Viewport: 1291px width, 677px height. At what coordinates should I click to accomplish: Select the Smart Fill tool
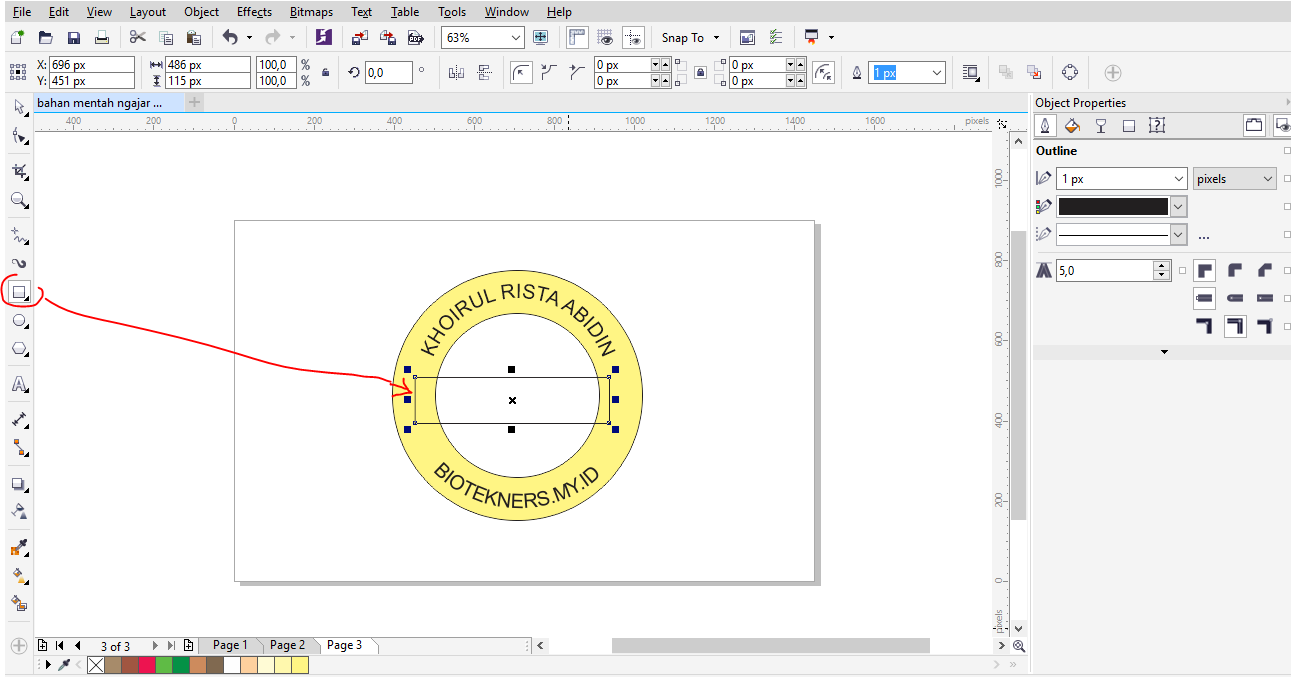(x=19, y=603)
